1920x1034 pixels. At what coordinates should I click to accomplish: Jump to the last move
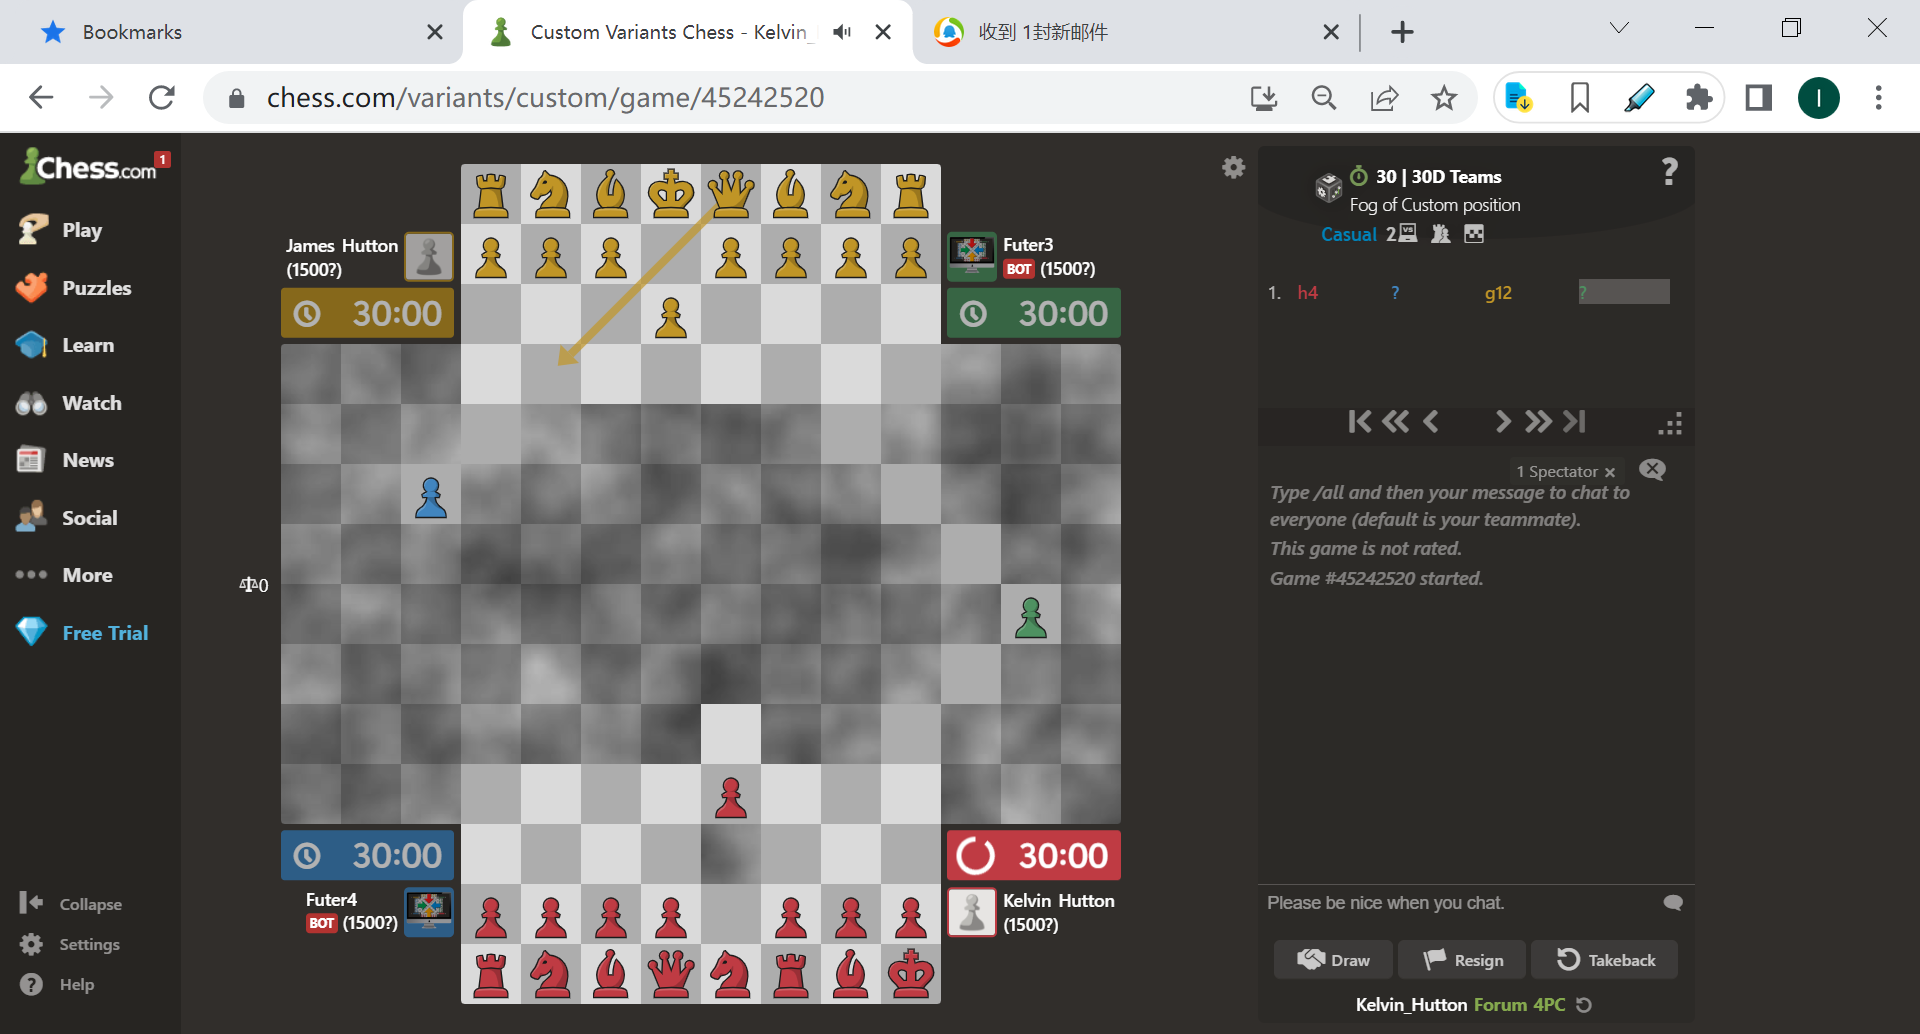(x=1575, y=422)
